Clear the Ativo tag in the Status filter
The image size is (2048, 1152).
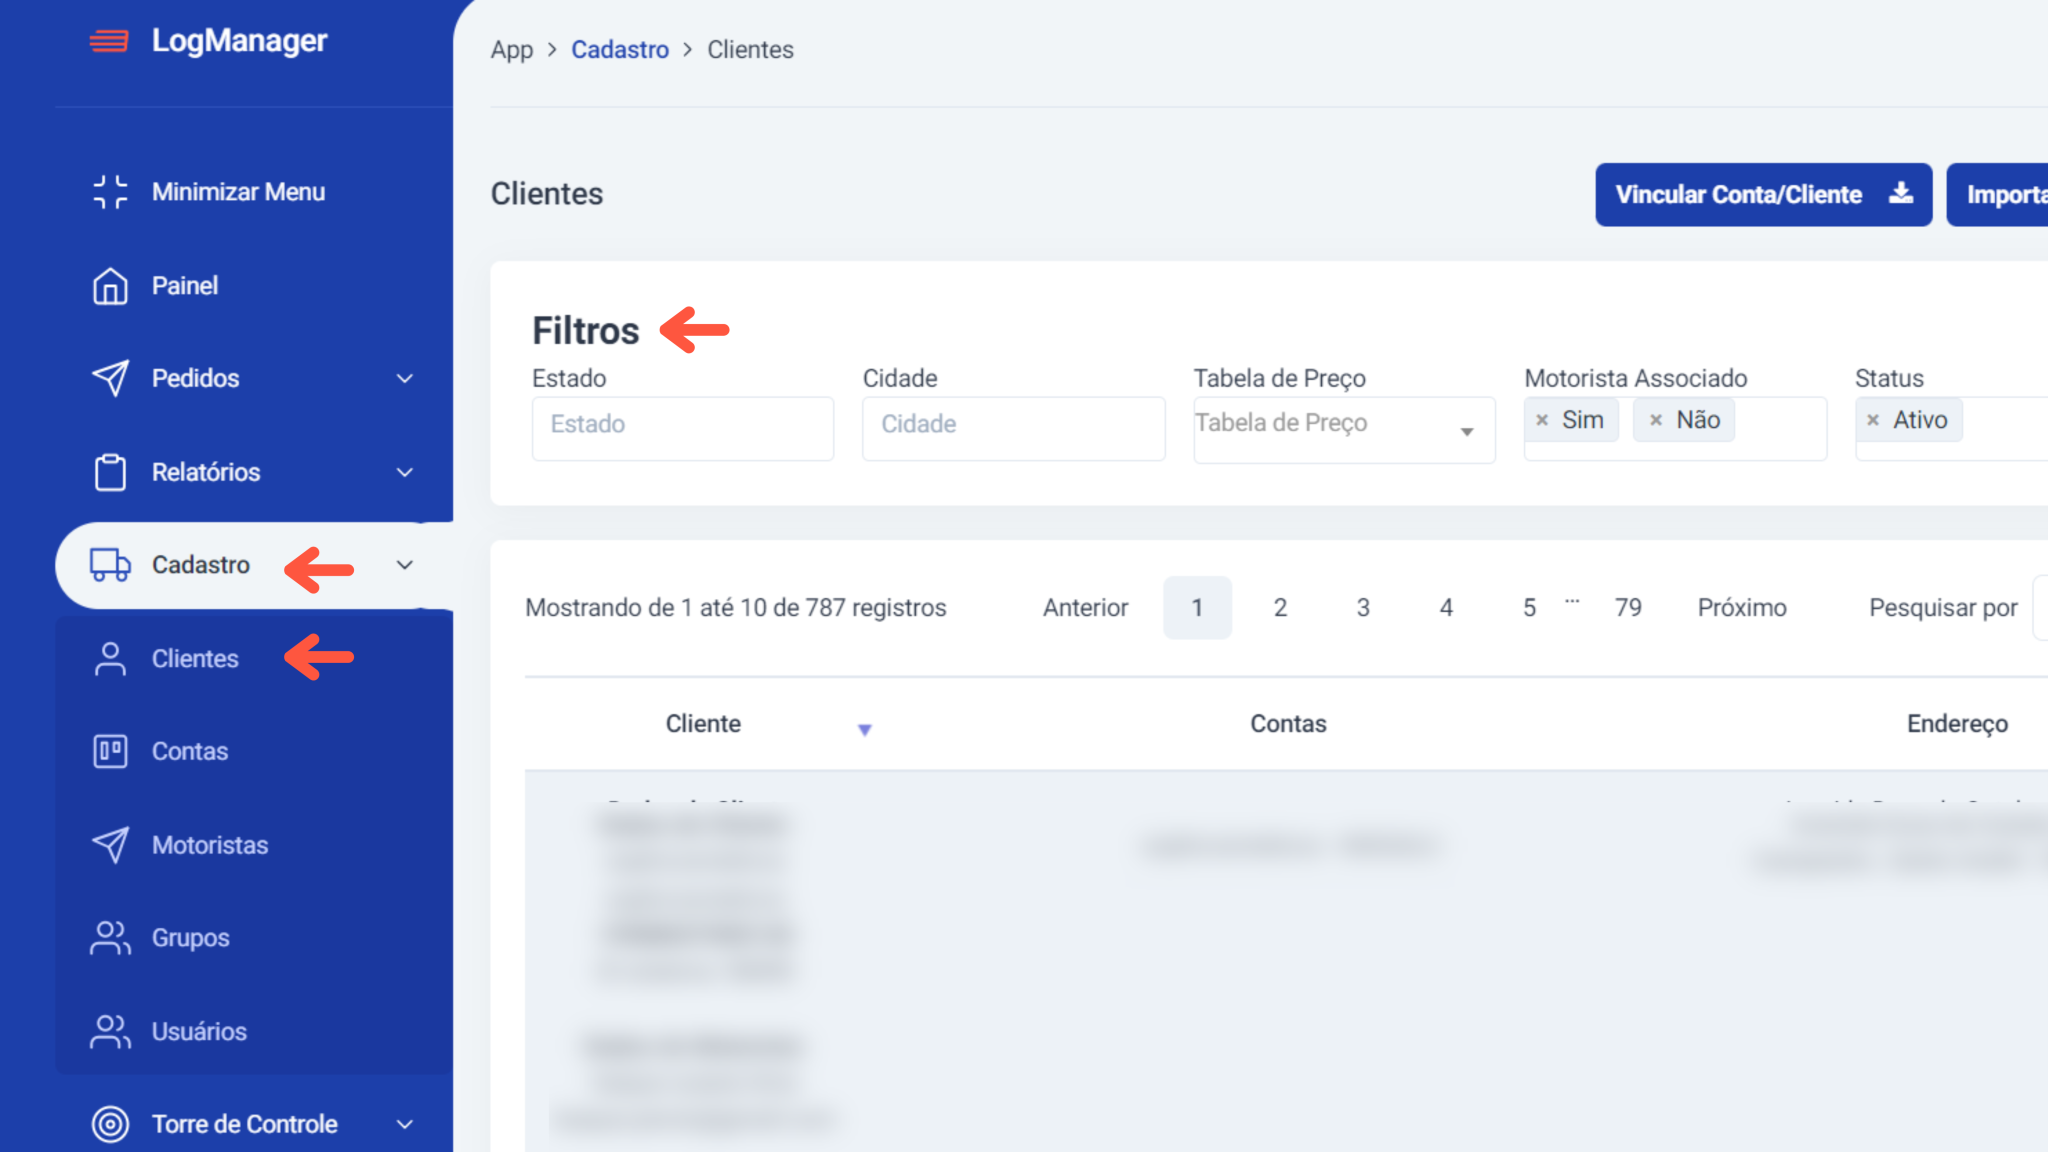tap(1873, 420)
